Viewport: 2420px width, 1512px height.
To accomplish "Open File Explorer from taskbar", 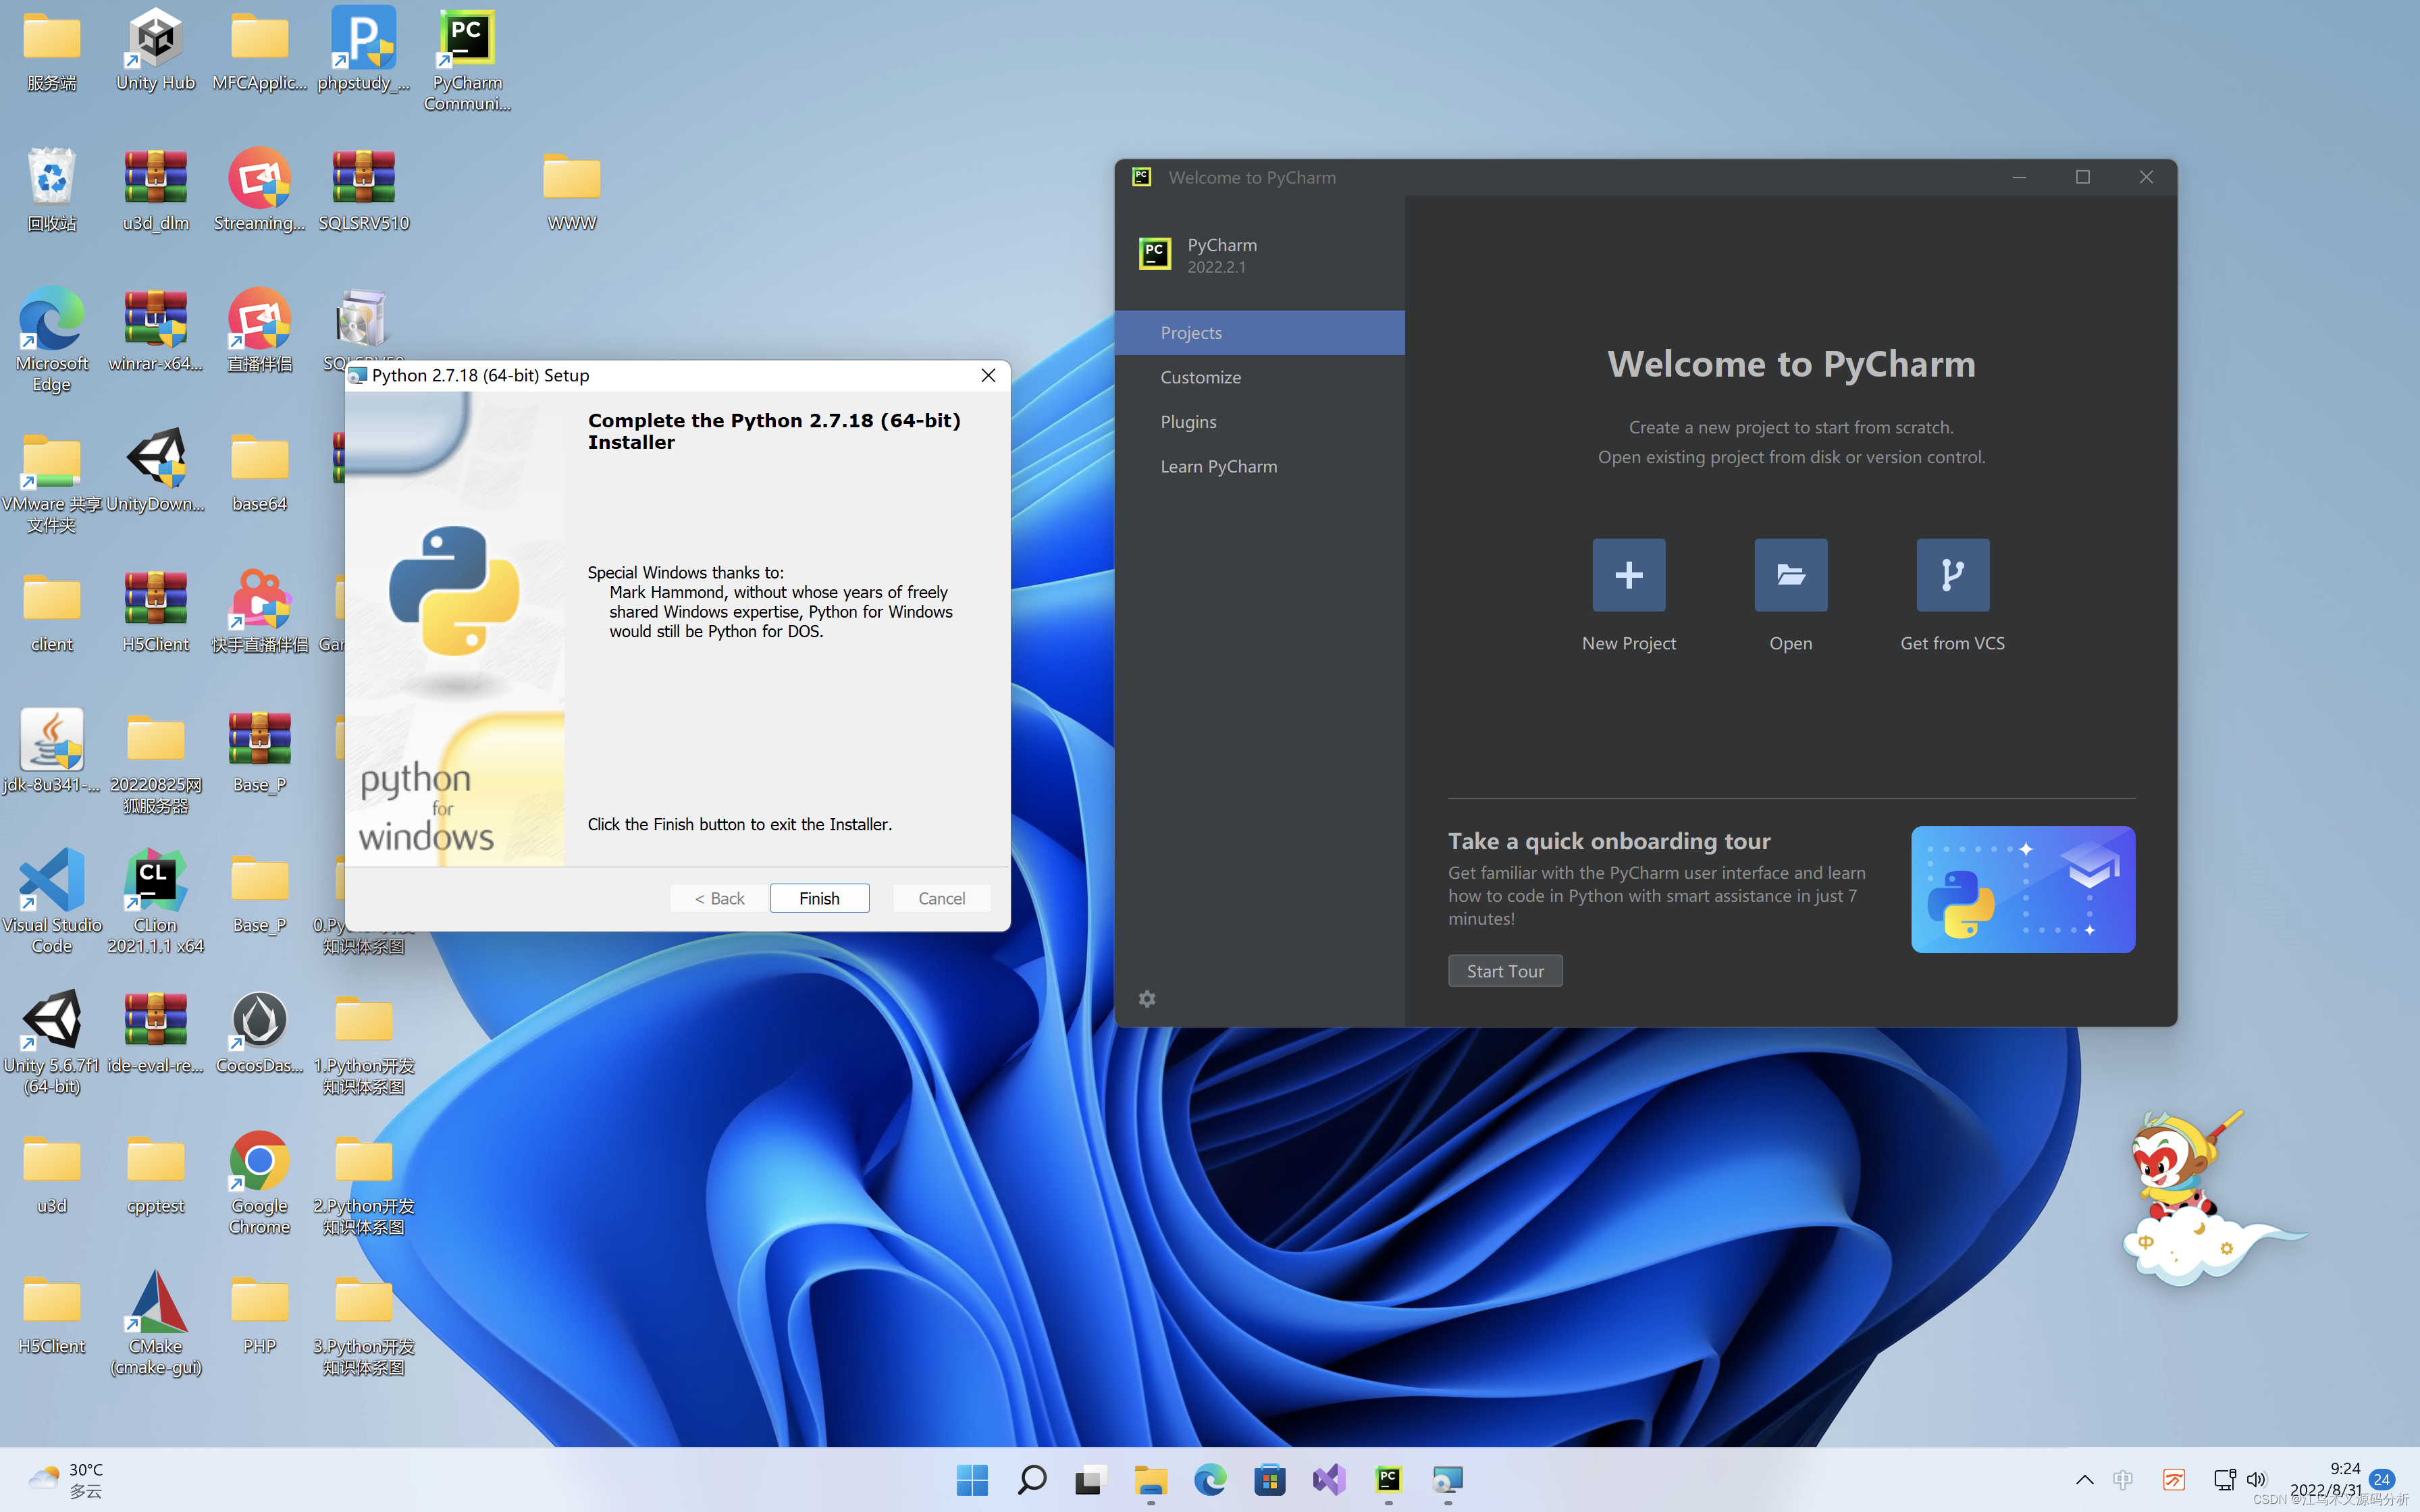I will [1150, 1479].
